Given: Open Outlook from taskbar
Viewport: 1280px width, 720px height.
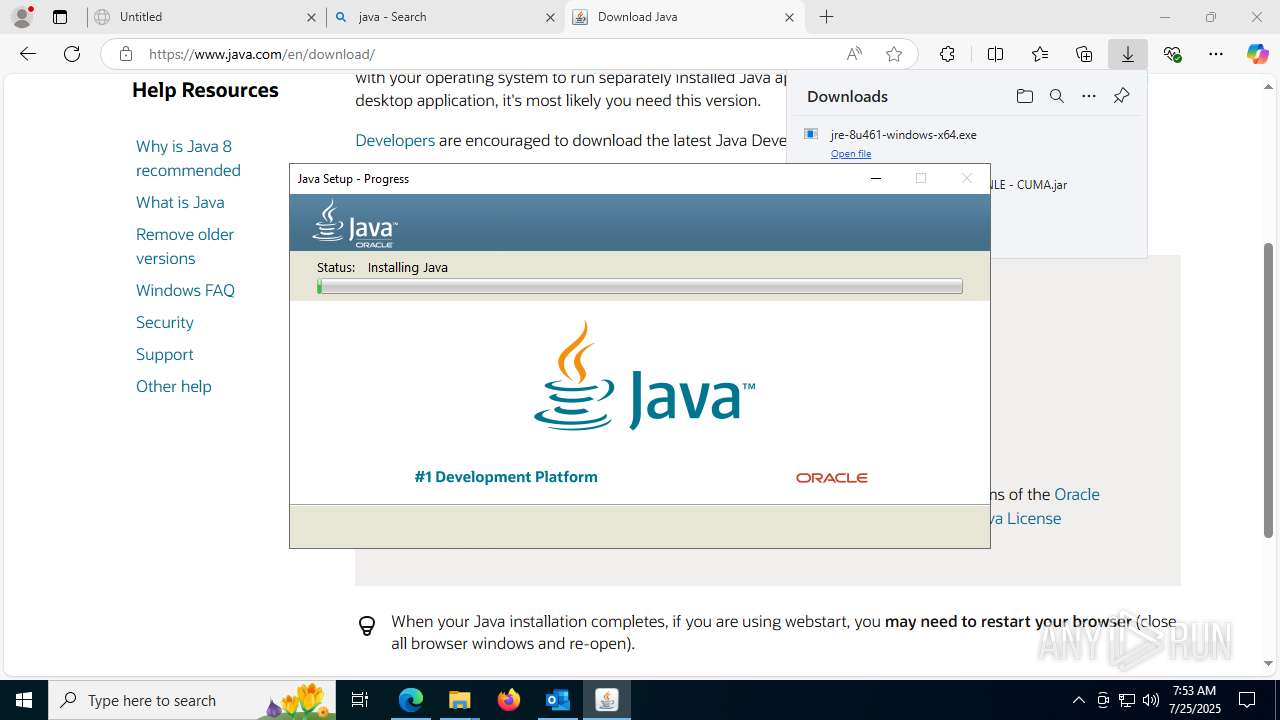Looking at the screenshot, I should coord(557,700).
